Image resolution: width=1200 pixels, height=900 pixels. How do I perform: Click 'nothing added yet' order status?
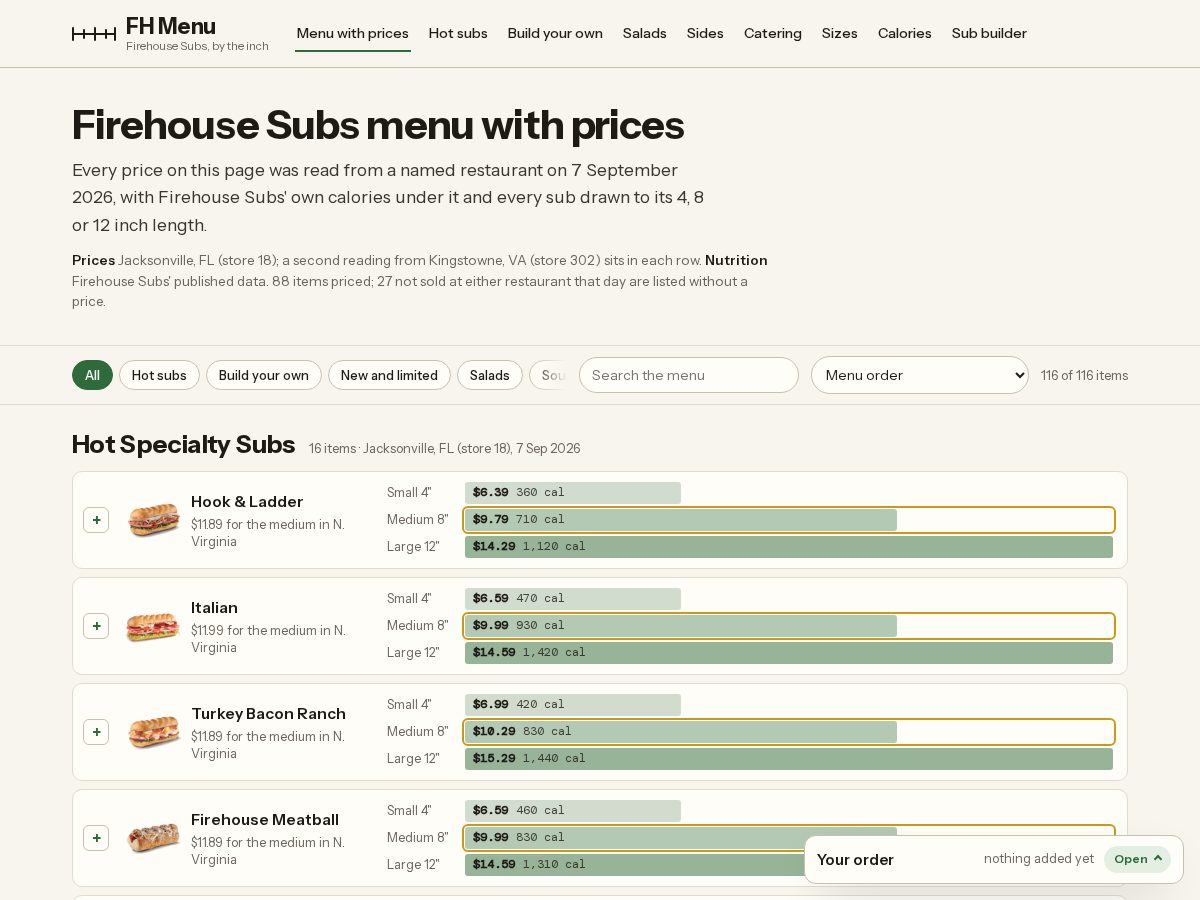point(1039,859)
